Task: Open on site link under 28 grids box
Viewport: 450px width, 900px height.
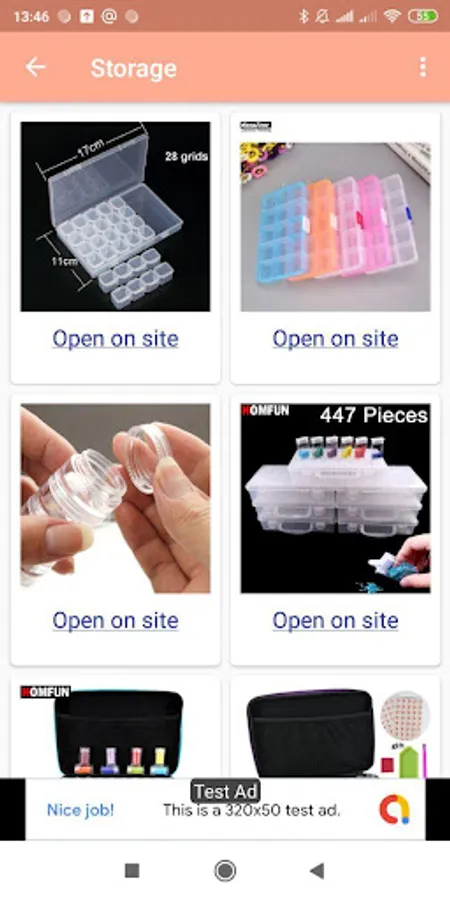Action: point(115,339)
